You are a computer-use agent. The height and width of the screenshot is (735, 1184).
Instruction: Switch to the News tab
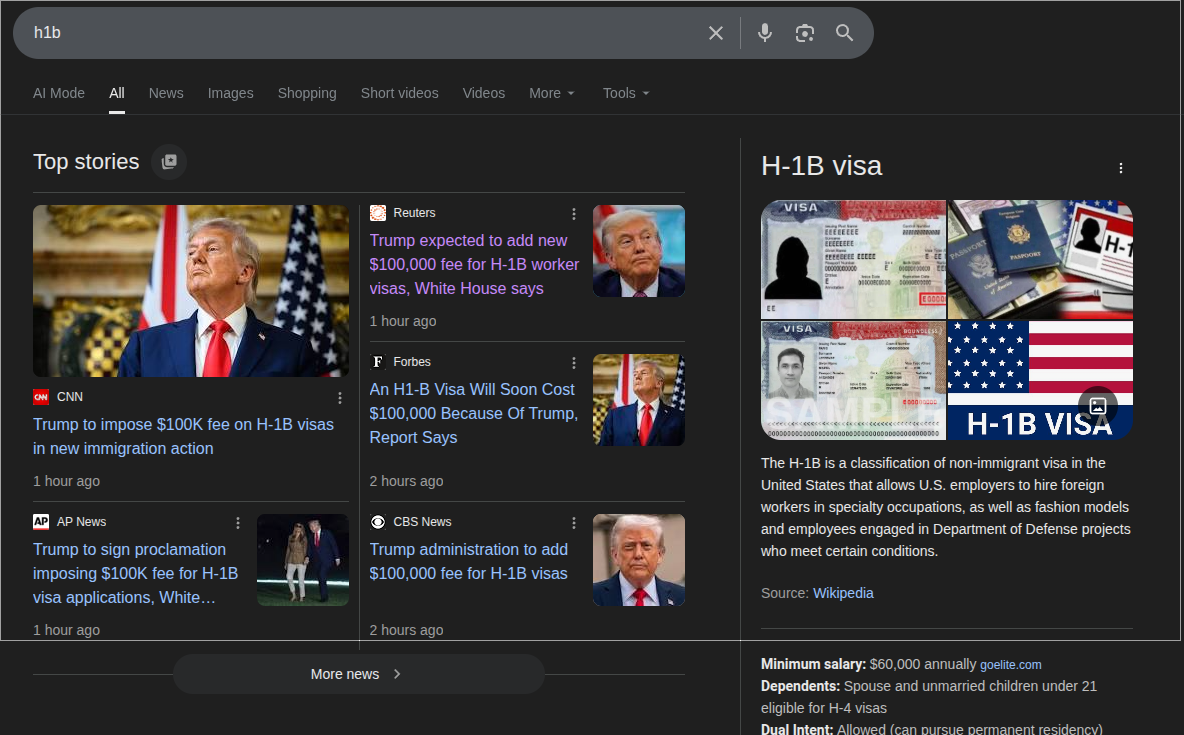pos(166,93)
